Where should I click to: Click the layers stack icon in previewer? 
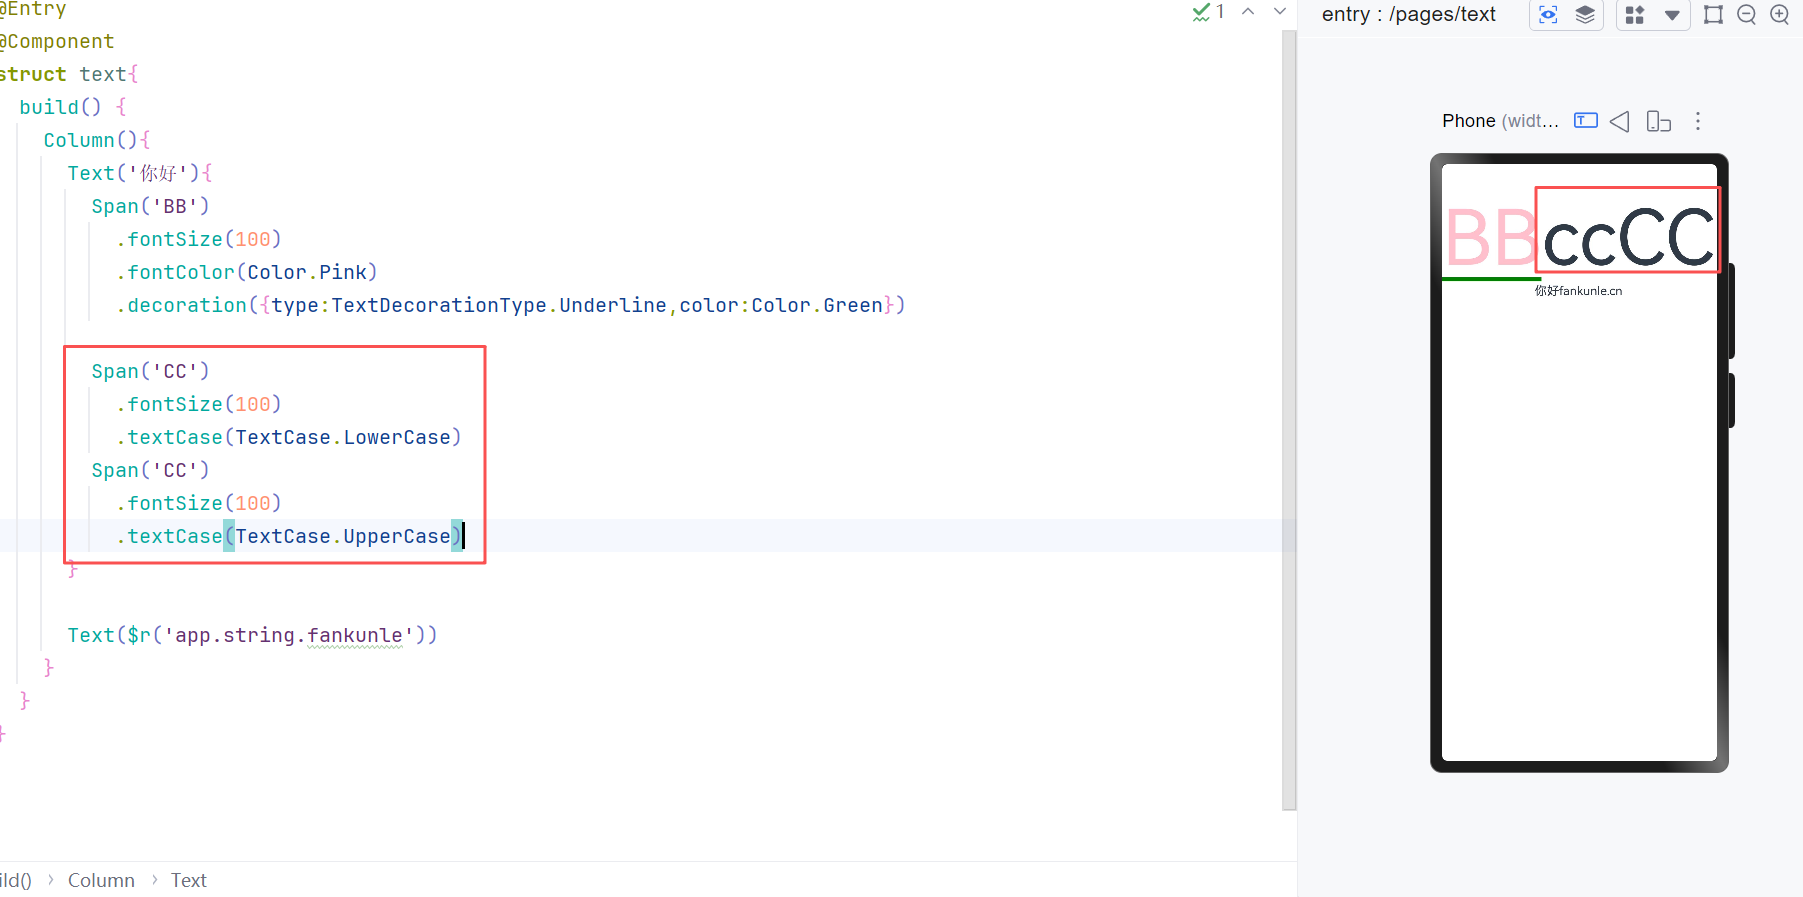(1585, 15)
